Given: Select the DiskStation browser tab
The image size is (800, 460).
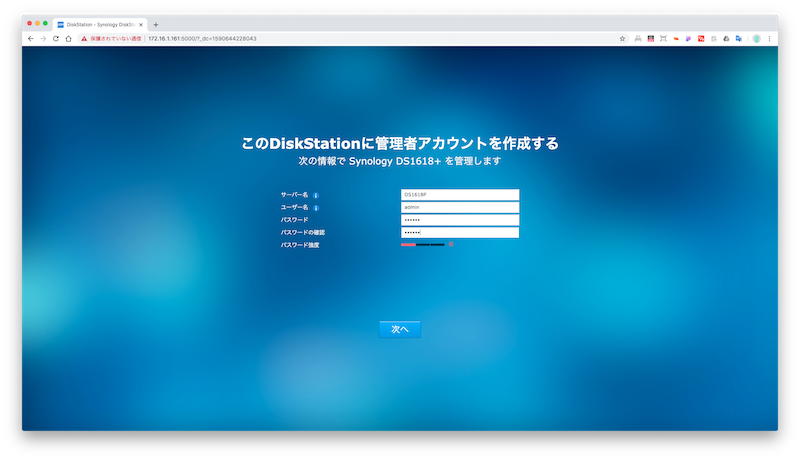Looking at the screenshot, I should (100, 24).
